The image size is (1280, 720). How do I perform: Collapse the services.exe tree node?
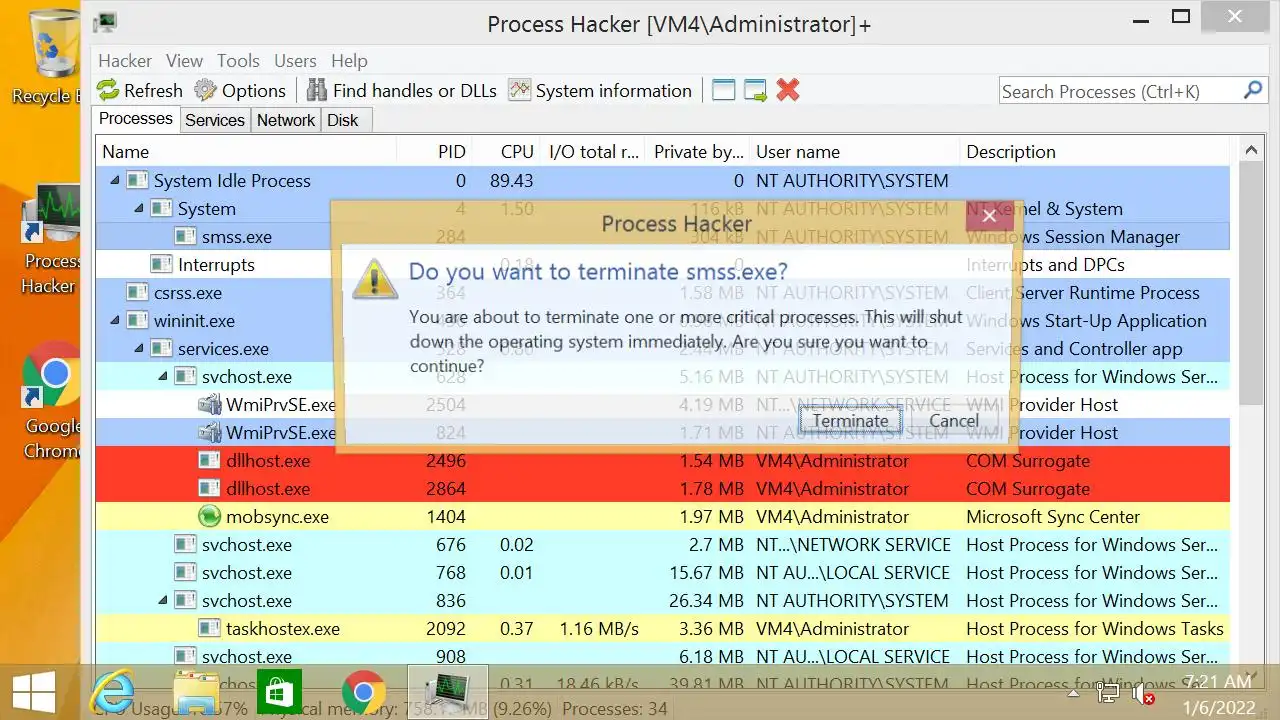139,349
